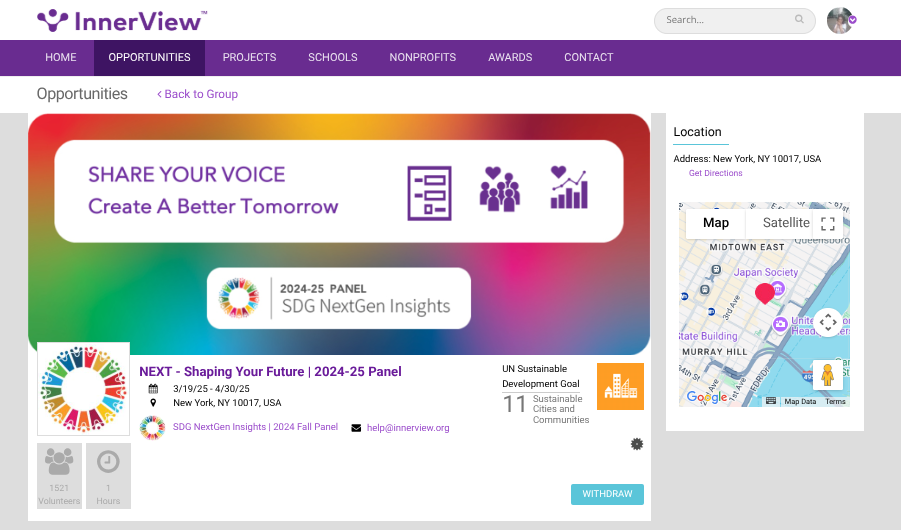Click the United Nations Headquarters map marker
This screenshot has height=530, width=901.
tap(780, 324)
